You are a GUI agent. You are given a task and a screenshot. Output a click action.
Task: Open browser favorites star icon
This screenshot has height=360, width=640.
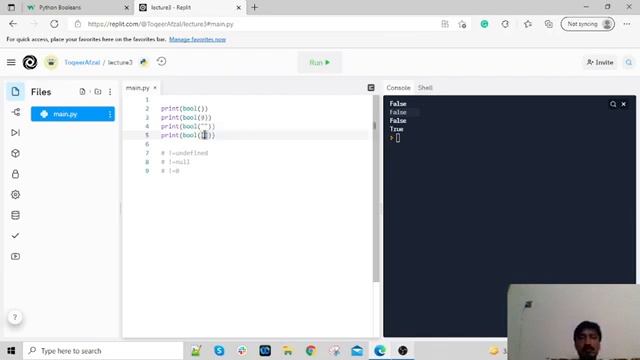pyautogui.click(x=527, y=24)
